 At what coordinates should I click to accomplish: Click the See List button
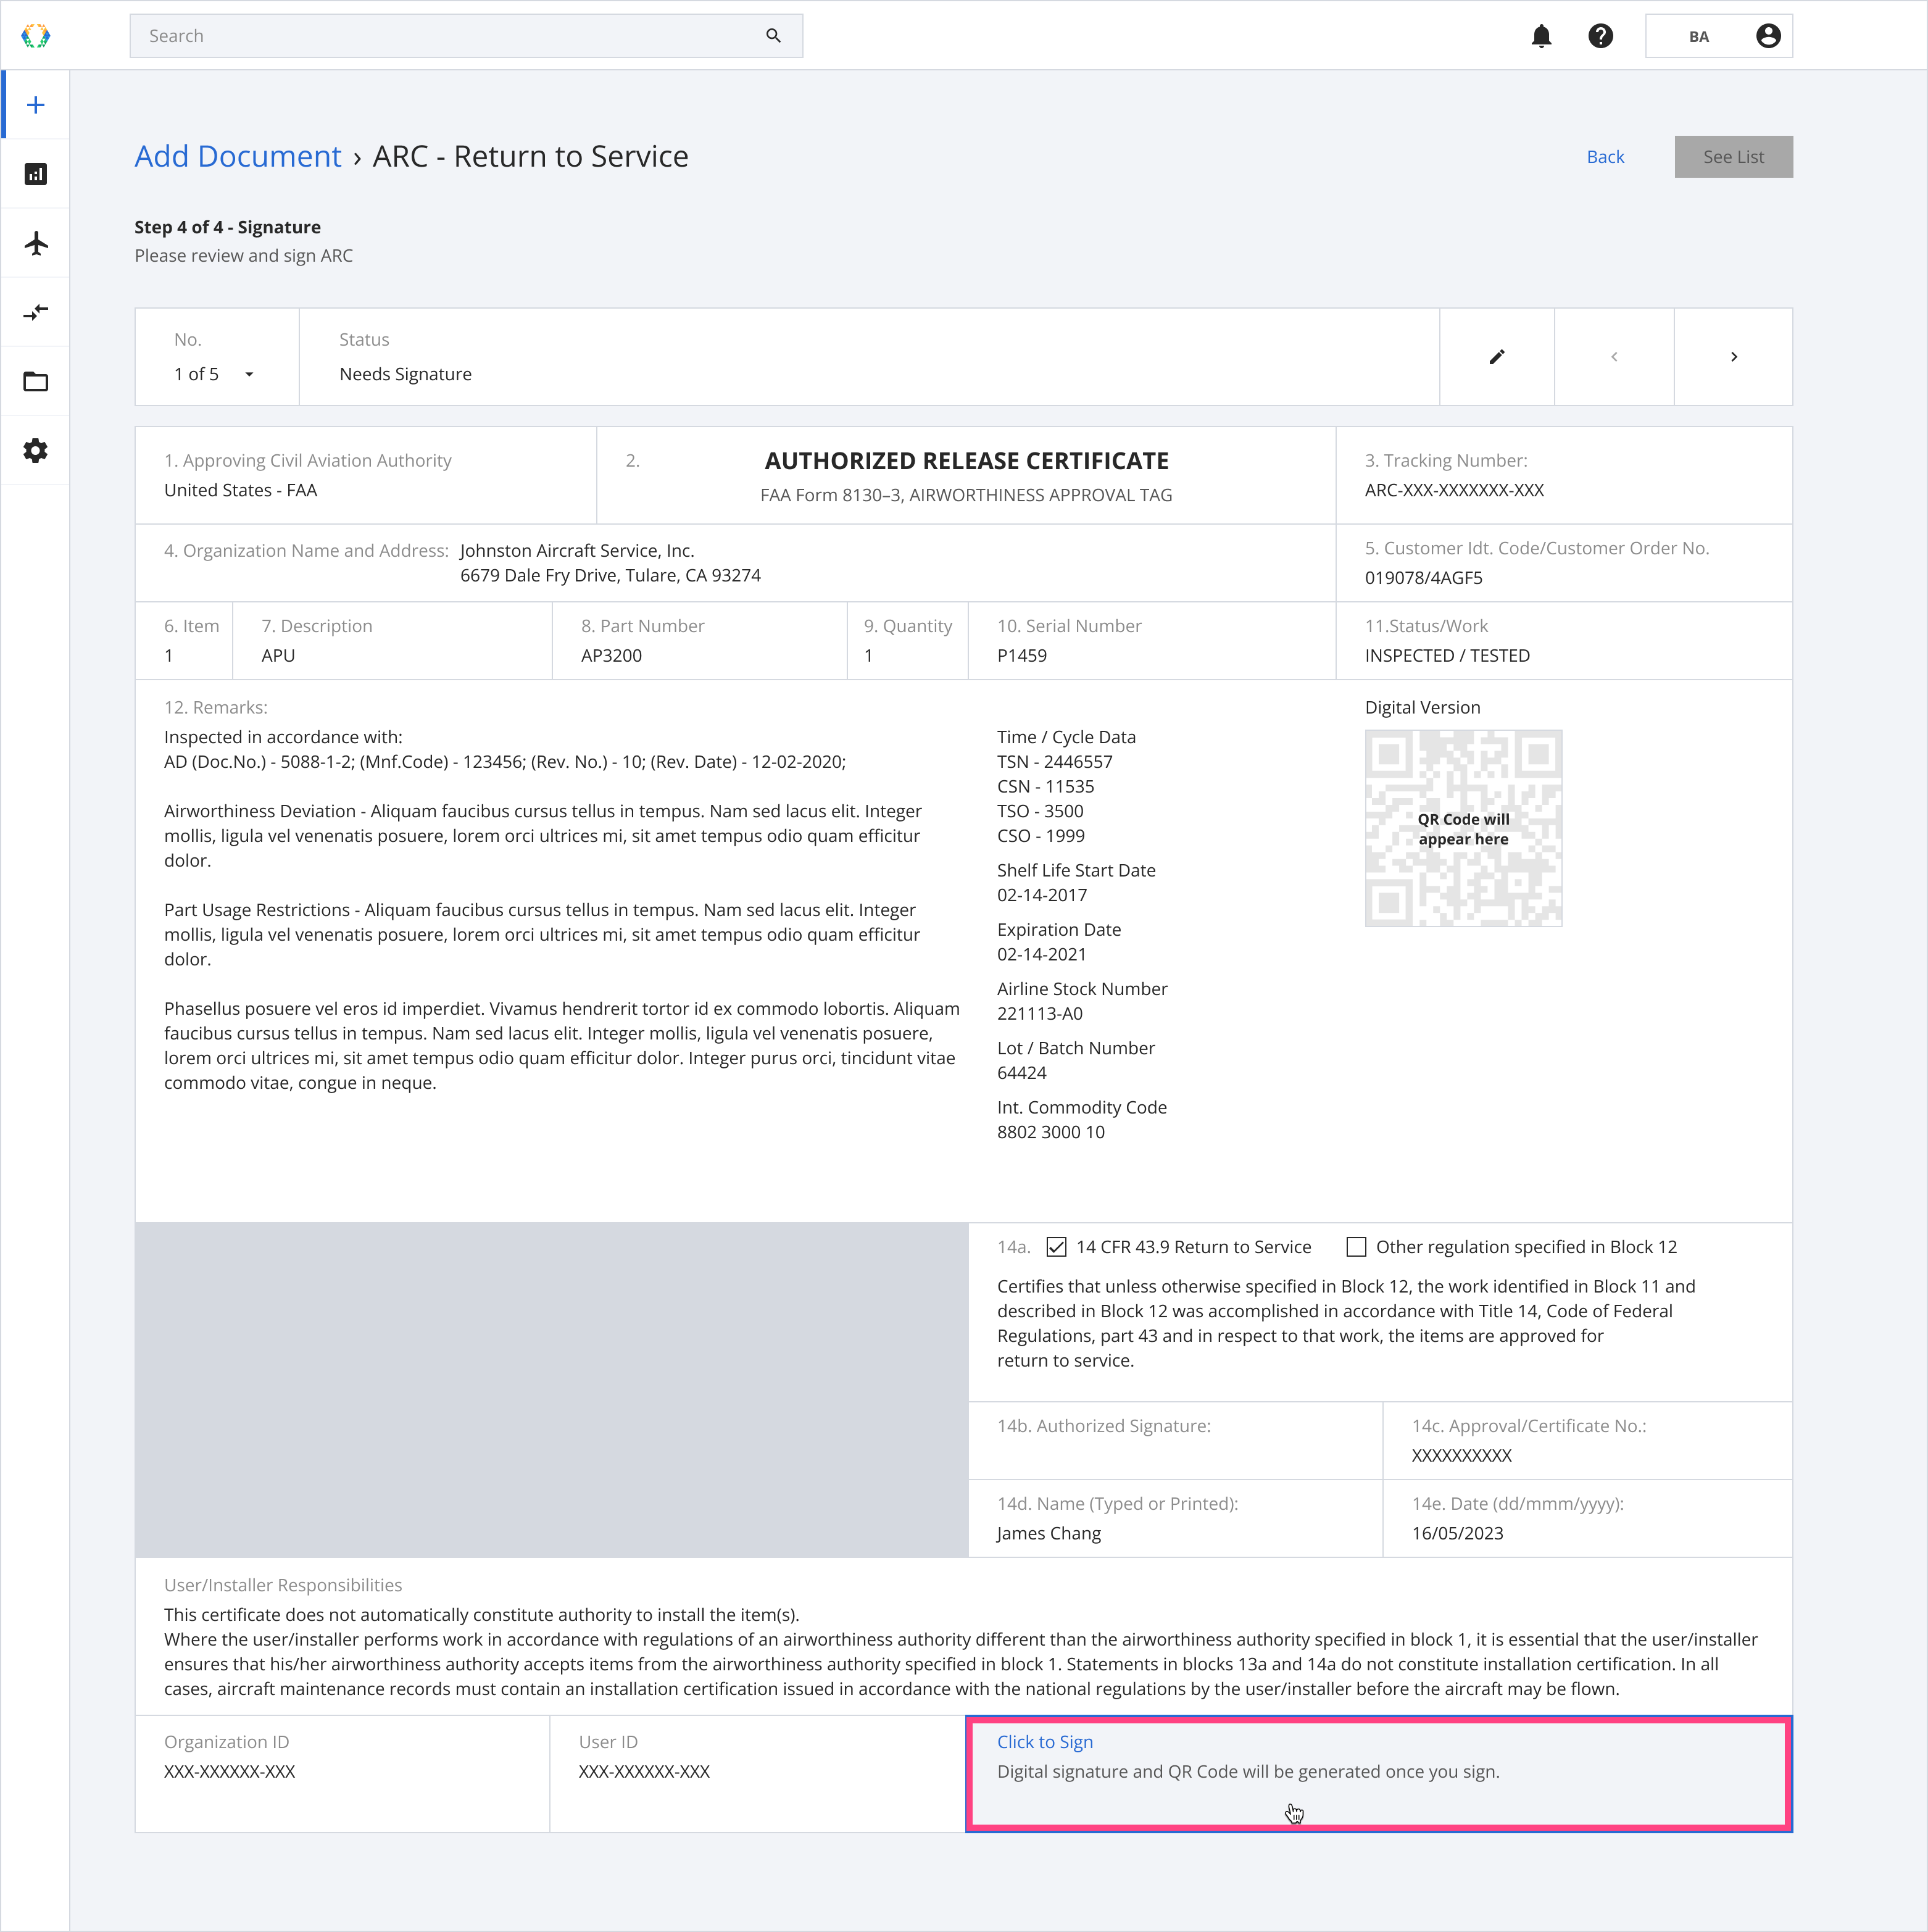pos(1733,157)
